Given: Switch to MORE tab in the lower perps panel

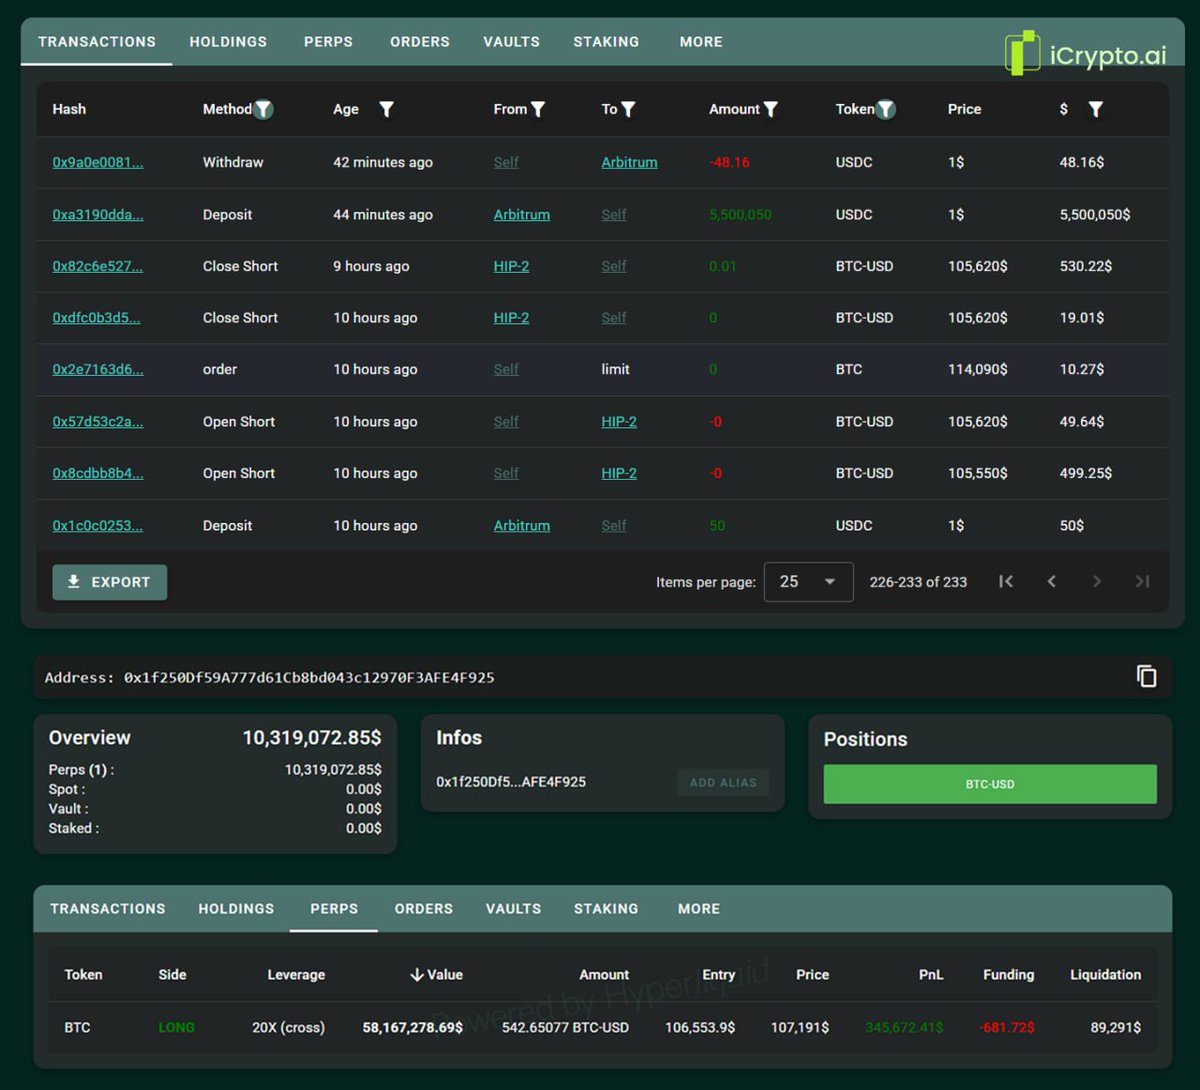Looking at the screenshot, I should (x=699, y=909).
